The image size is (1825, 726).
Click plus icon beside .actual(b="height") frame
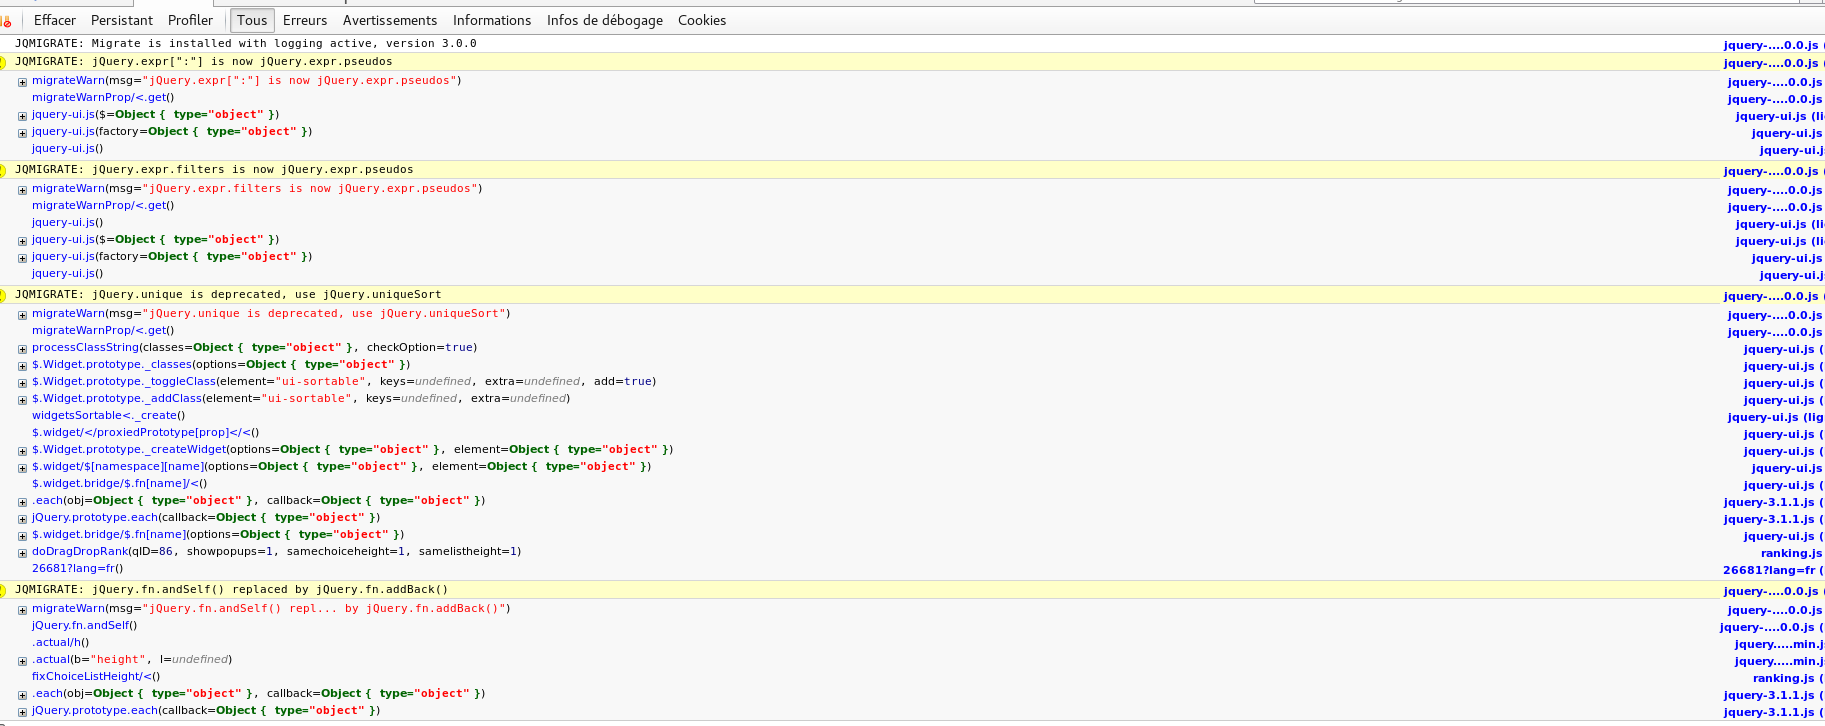point(22,661)
